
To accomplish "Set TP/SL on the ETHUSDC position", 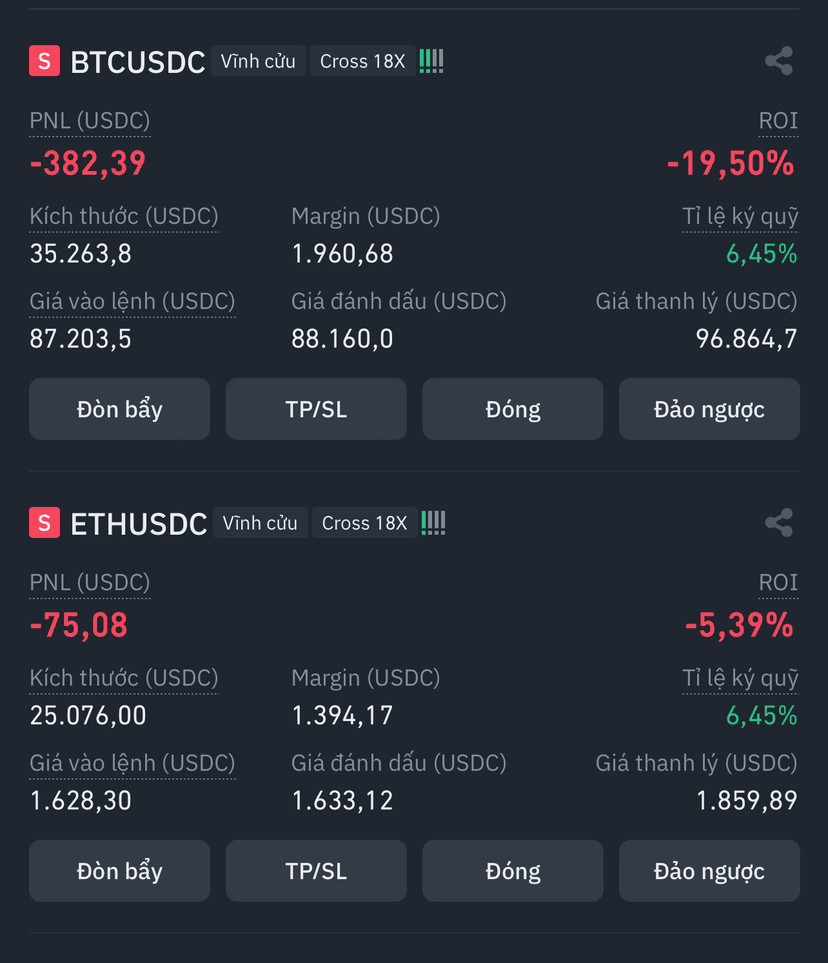I will click(x=316, y=871).
